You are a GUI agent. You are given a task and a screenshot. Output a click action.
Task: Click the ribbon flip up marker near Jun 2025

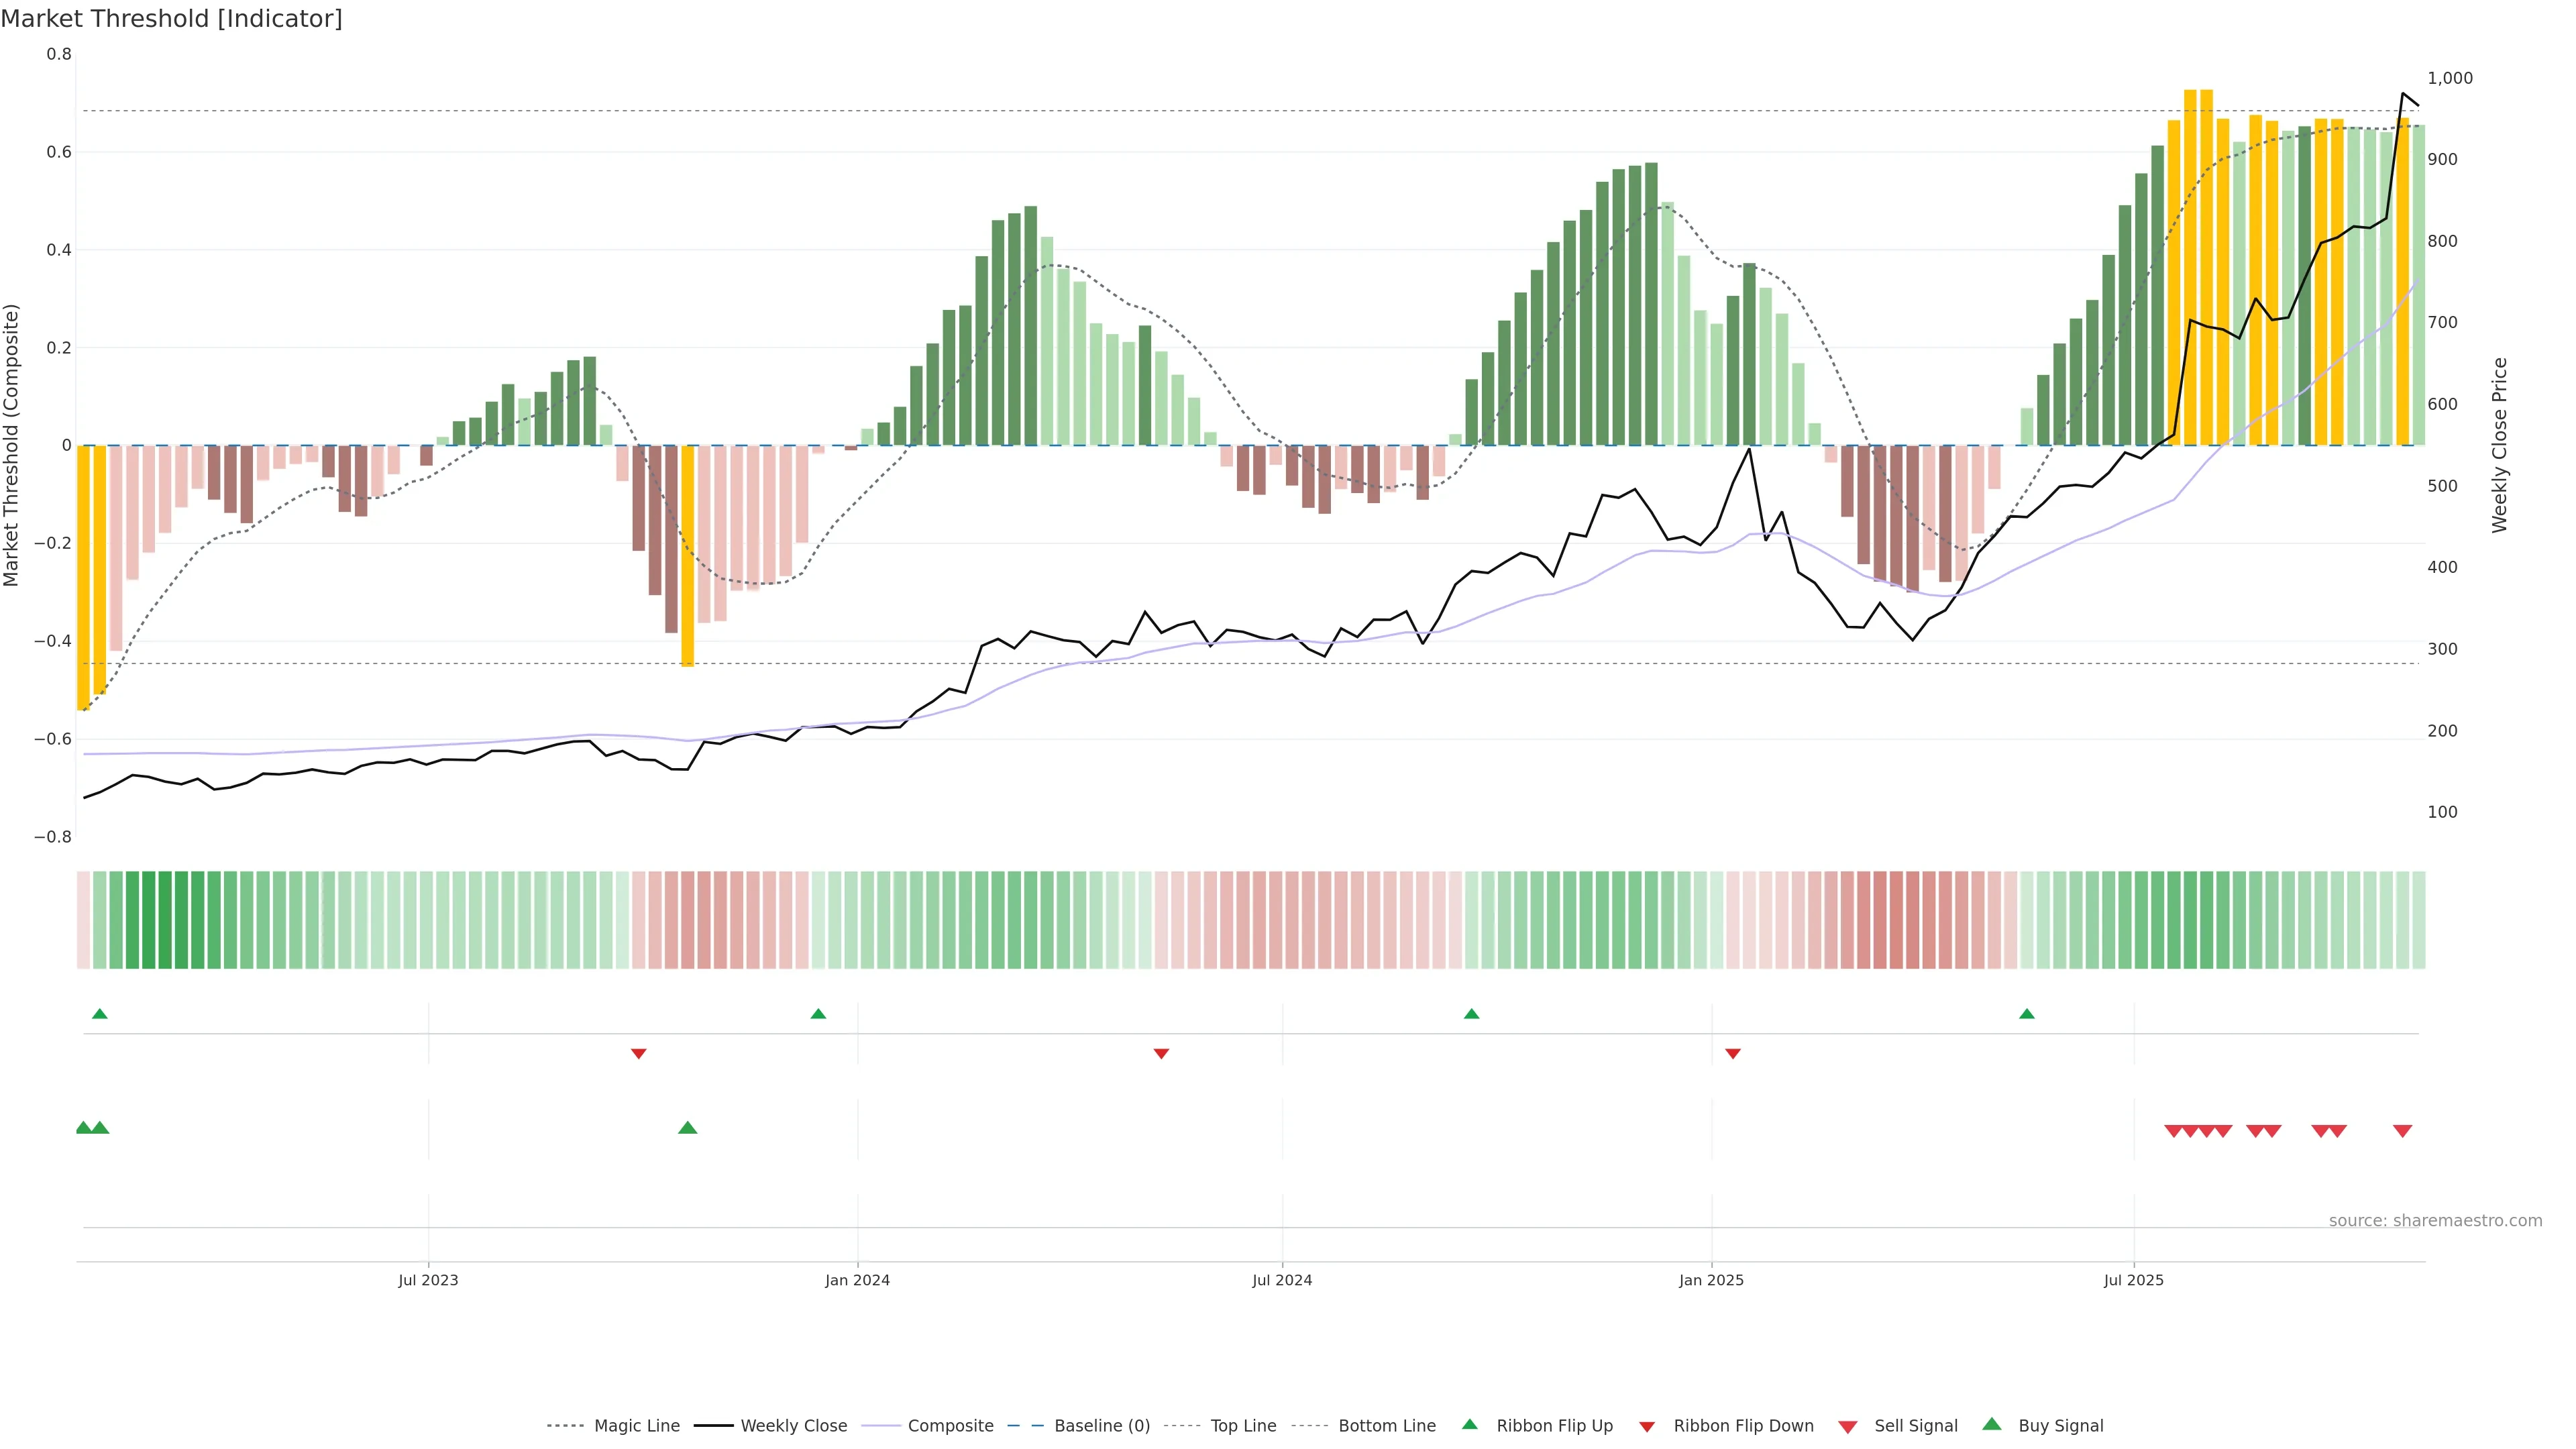pyautogui.click(x=2027, y=1014)
